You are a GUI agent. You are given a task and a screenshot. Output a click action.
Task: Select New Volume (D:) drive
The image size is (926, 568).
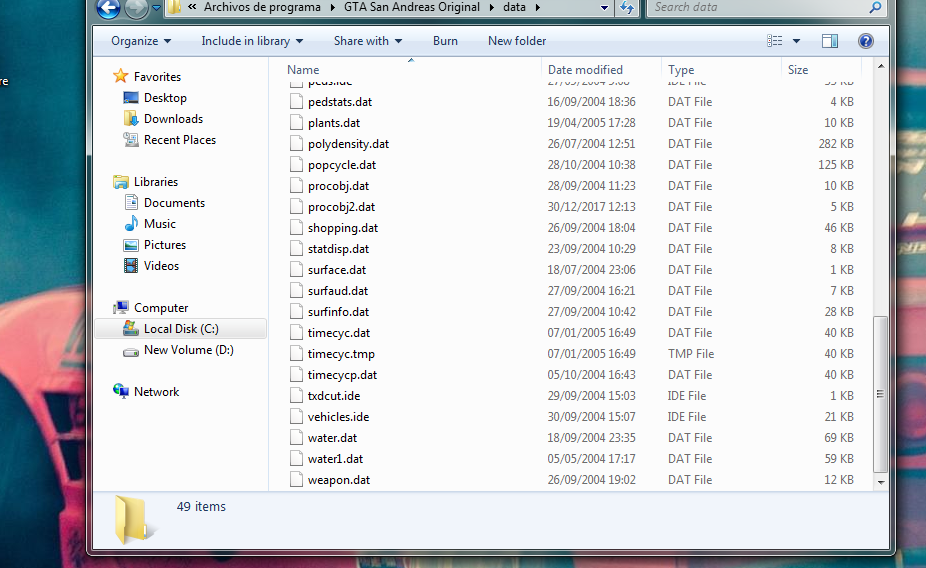[x=188, y=350]
